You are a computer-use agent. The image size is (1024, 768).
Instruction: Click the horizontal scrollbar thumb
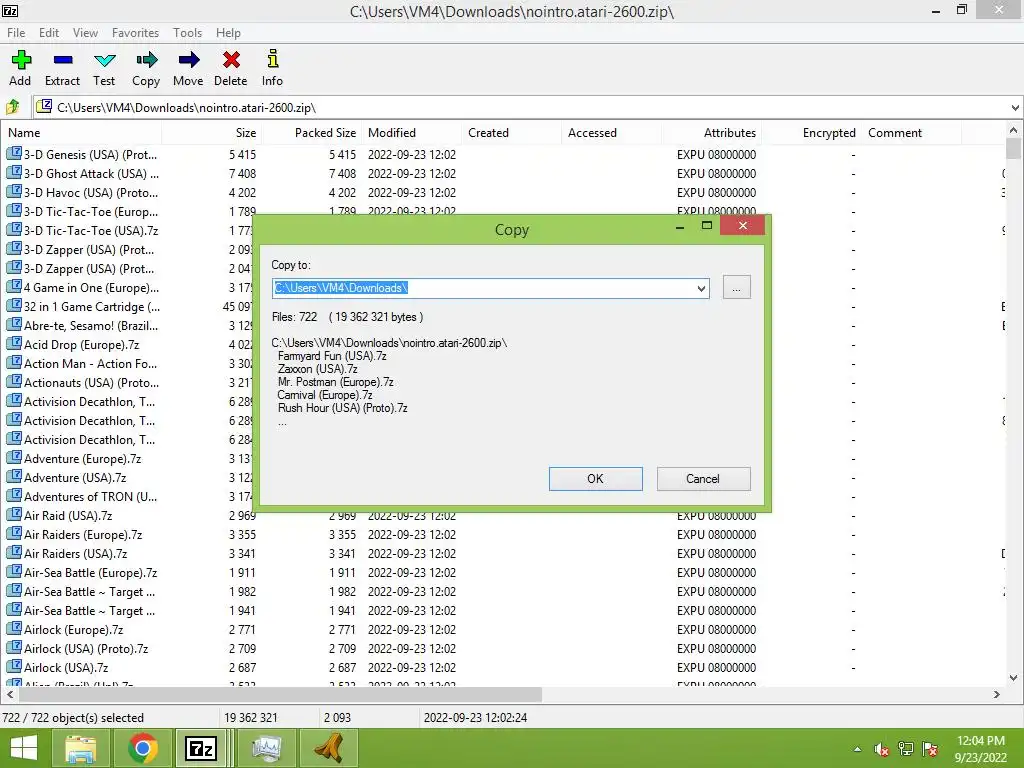coord(279,694)
